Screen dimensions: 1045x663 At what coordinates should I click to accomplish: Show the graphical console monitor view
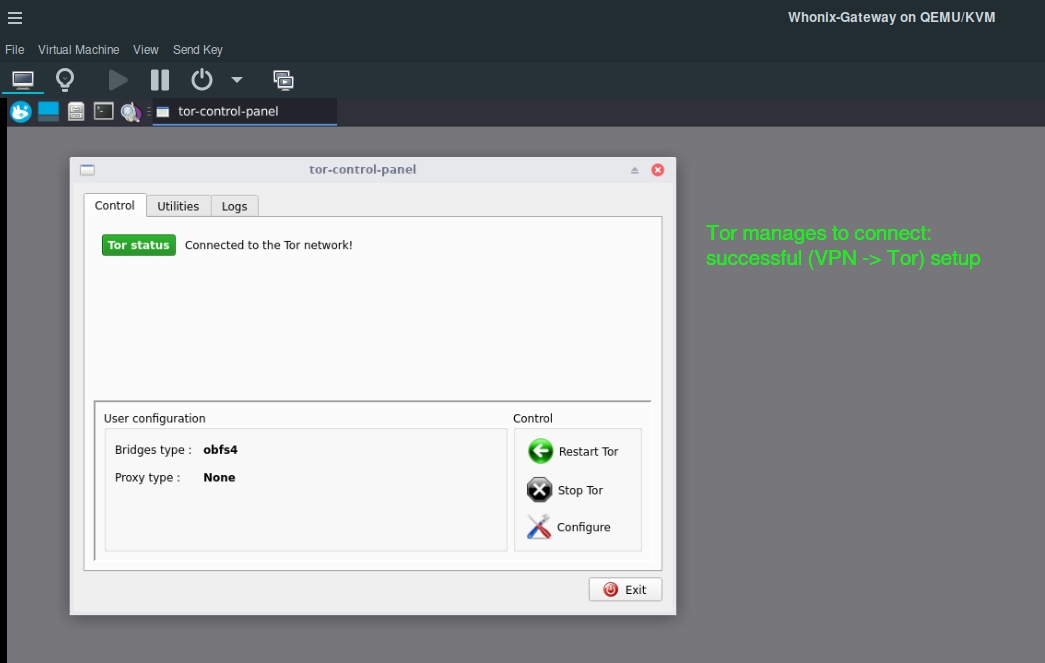click(23, 81)
